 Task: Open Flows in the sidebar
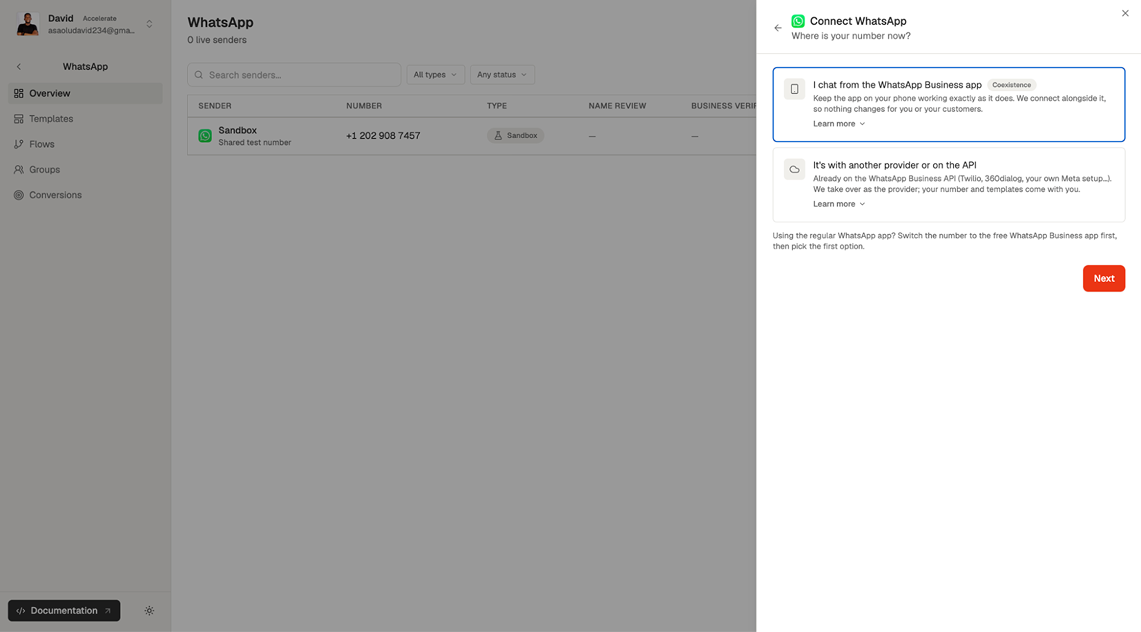click(x=85, y=144)
